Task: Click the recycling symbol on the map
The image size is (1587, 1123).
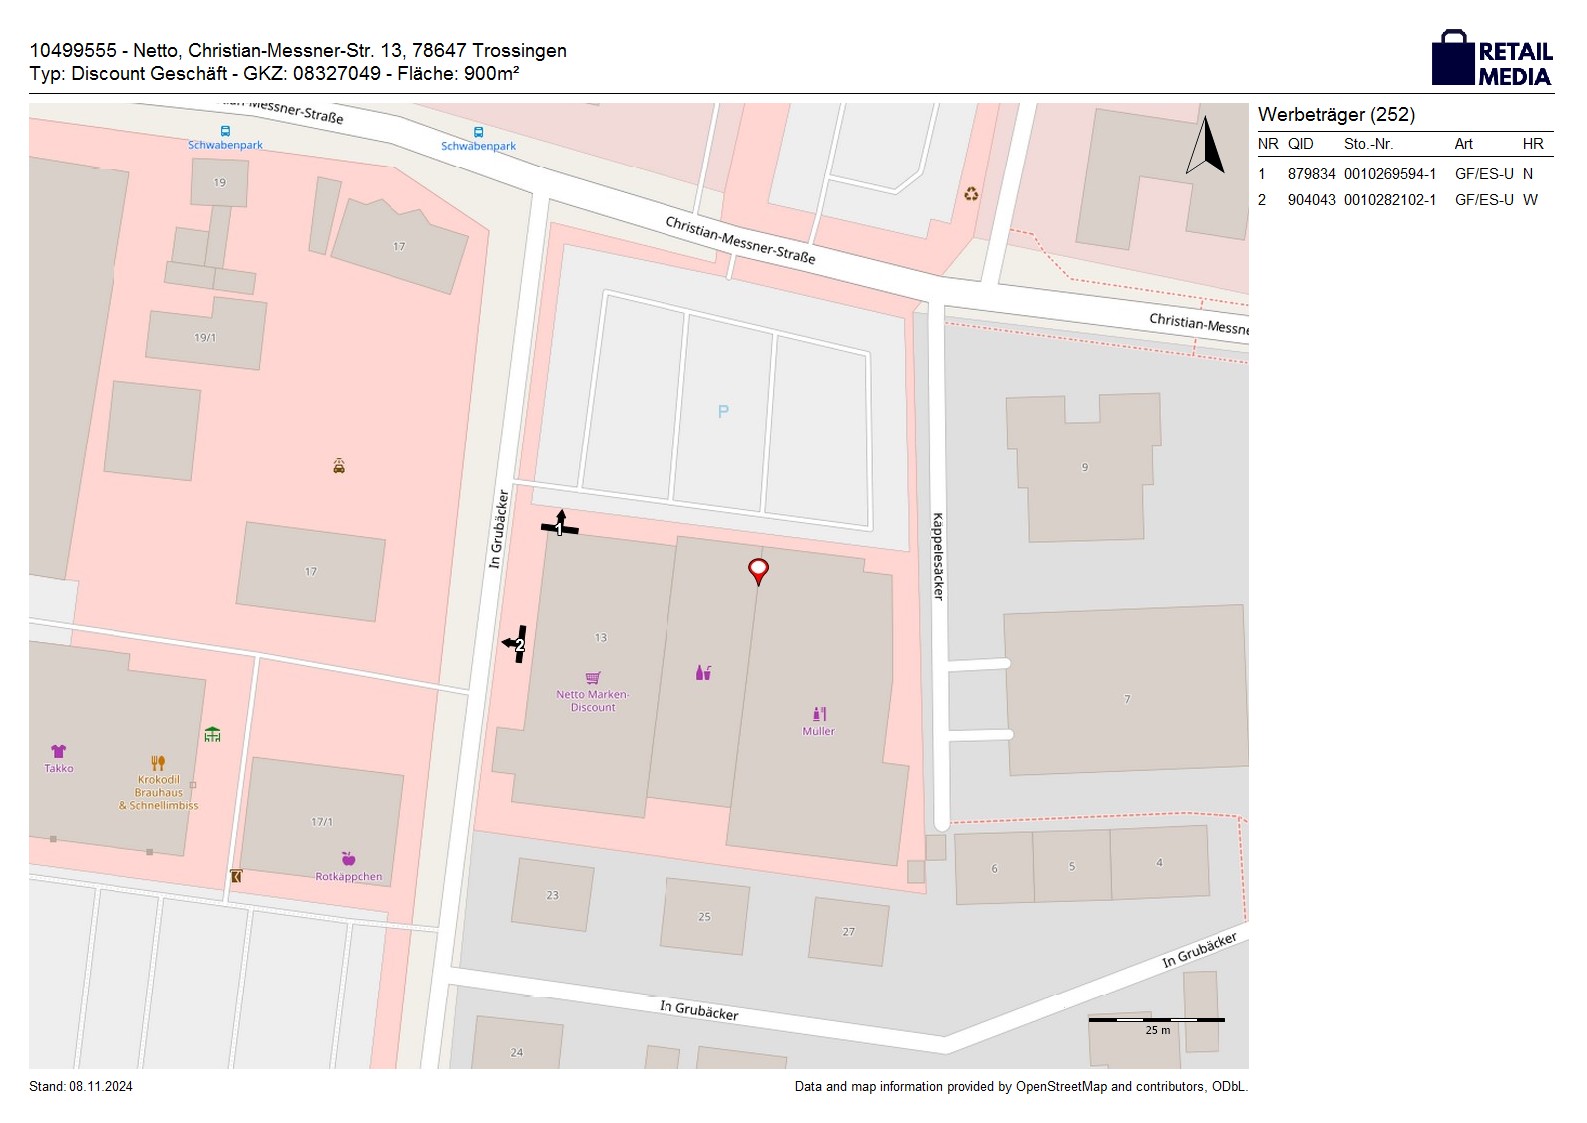Action: 971,194
